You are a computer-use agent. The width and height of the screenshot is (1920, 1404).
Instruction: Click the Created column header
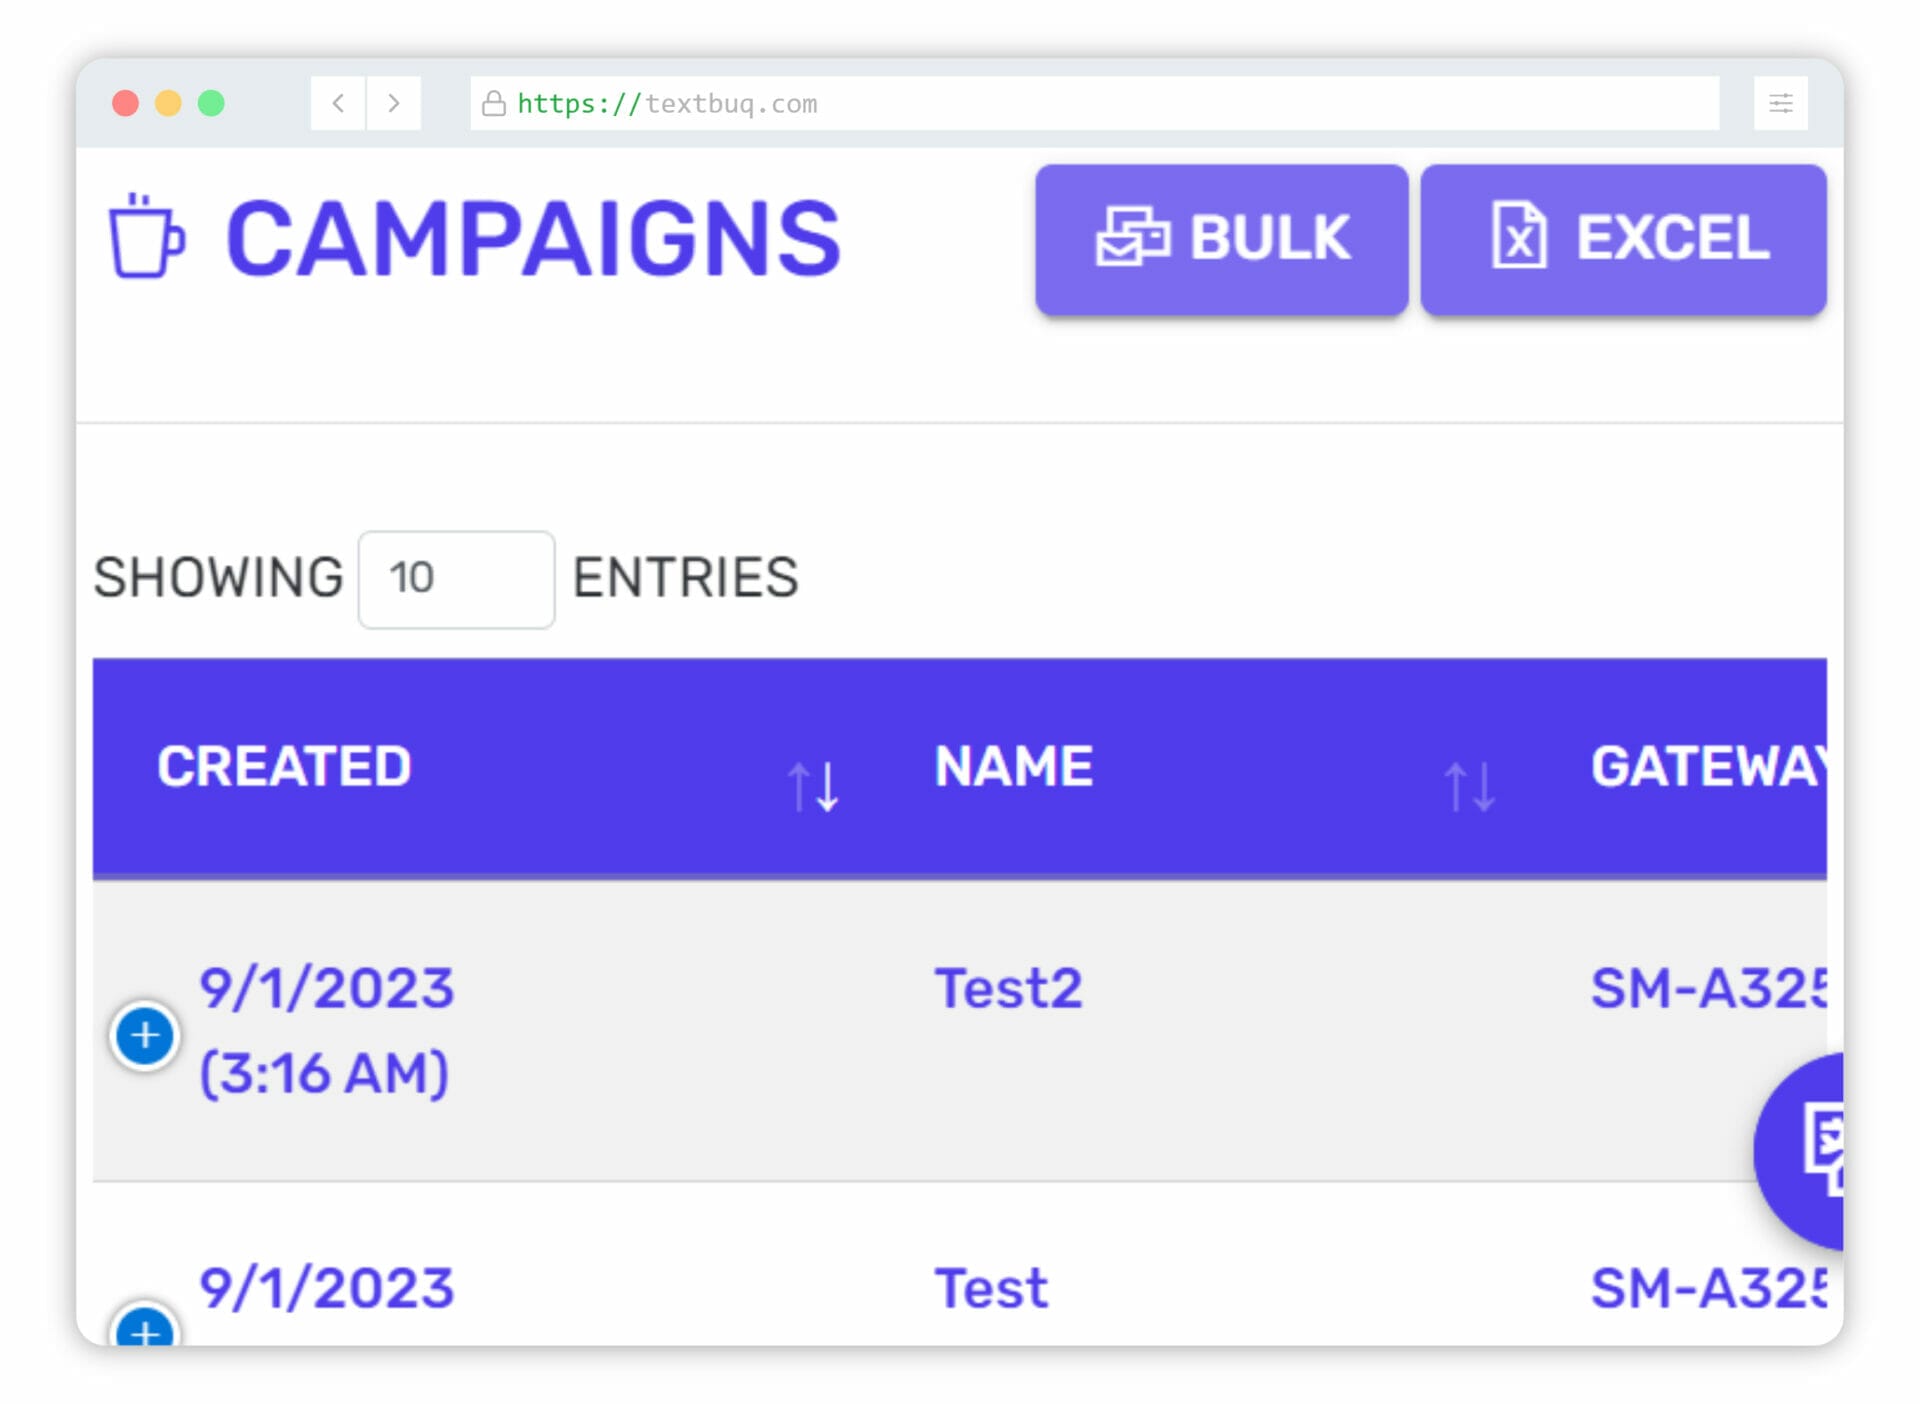click(284, 767)
